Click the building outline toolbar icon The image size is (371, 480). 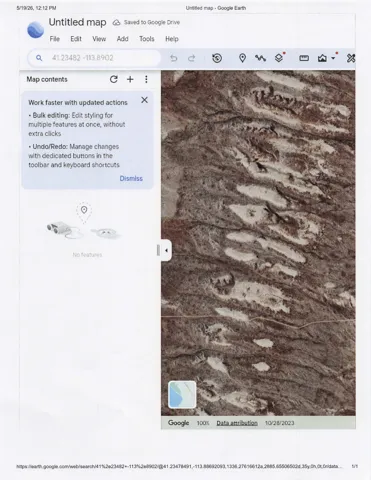322,58
